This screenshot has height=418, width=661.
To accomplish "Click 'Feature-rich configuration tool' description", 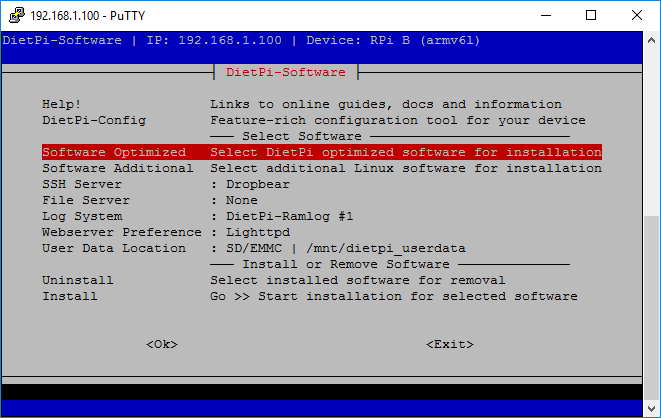I will click(398, 120).
